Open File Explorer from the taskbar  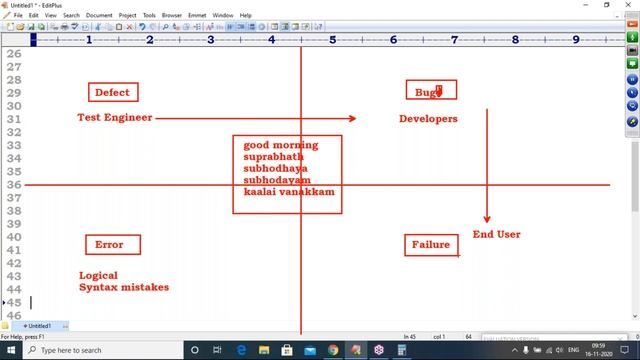point(264,350)
